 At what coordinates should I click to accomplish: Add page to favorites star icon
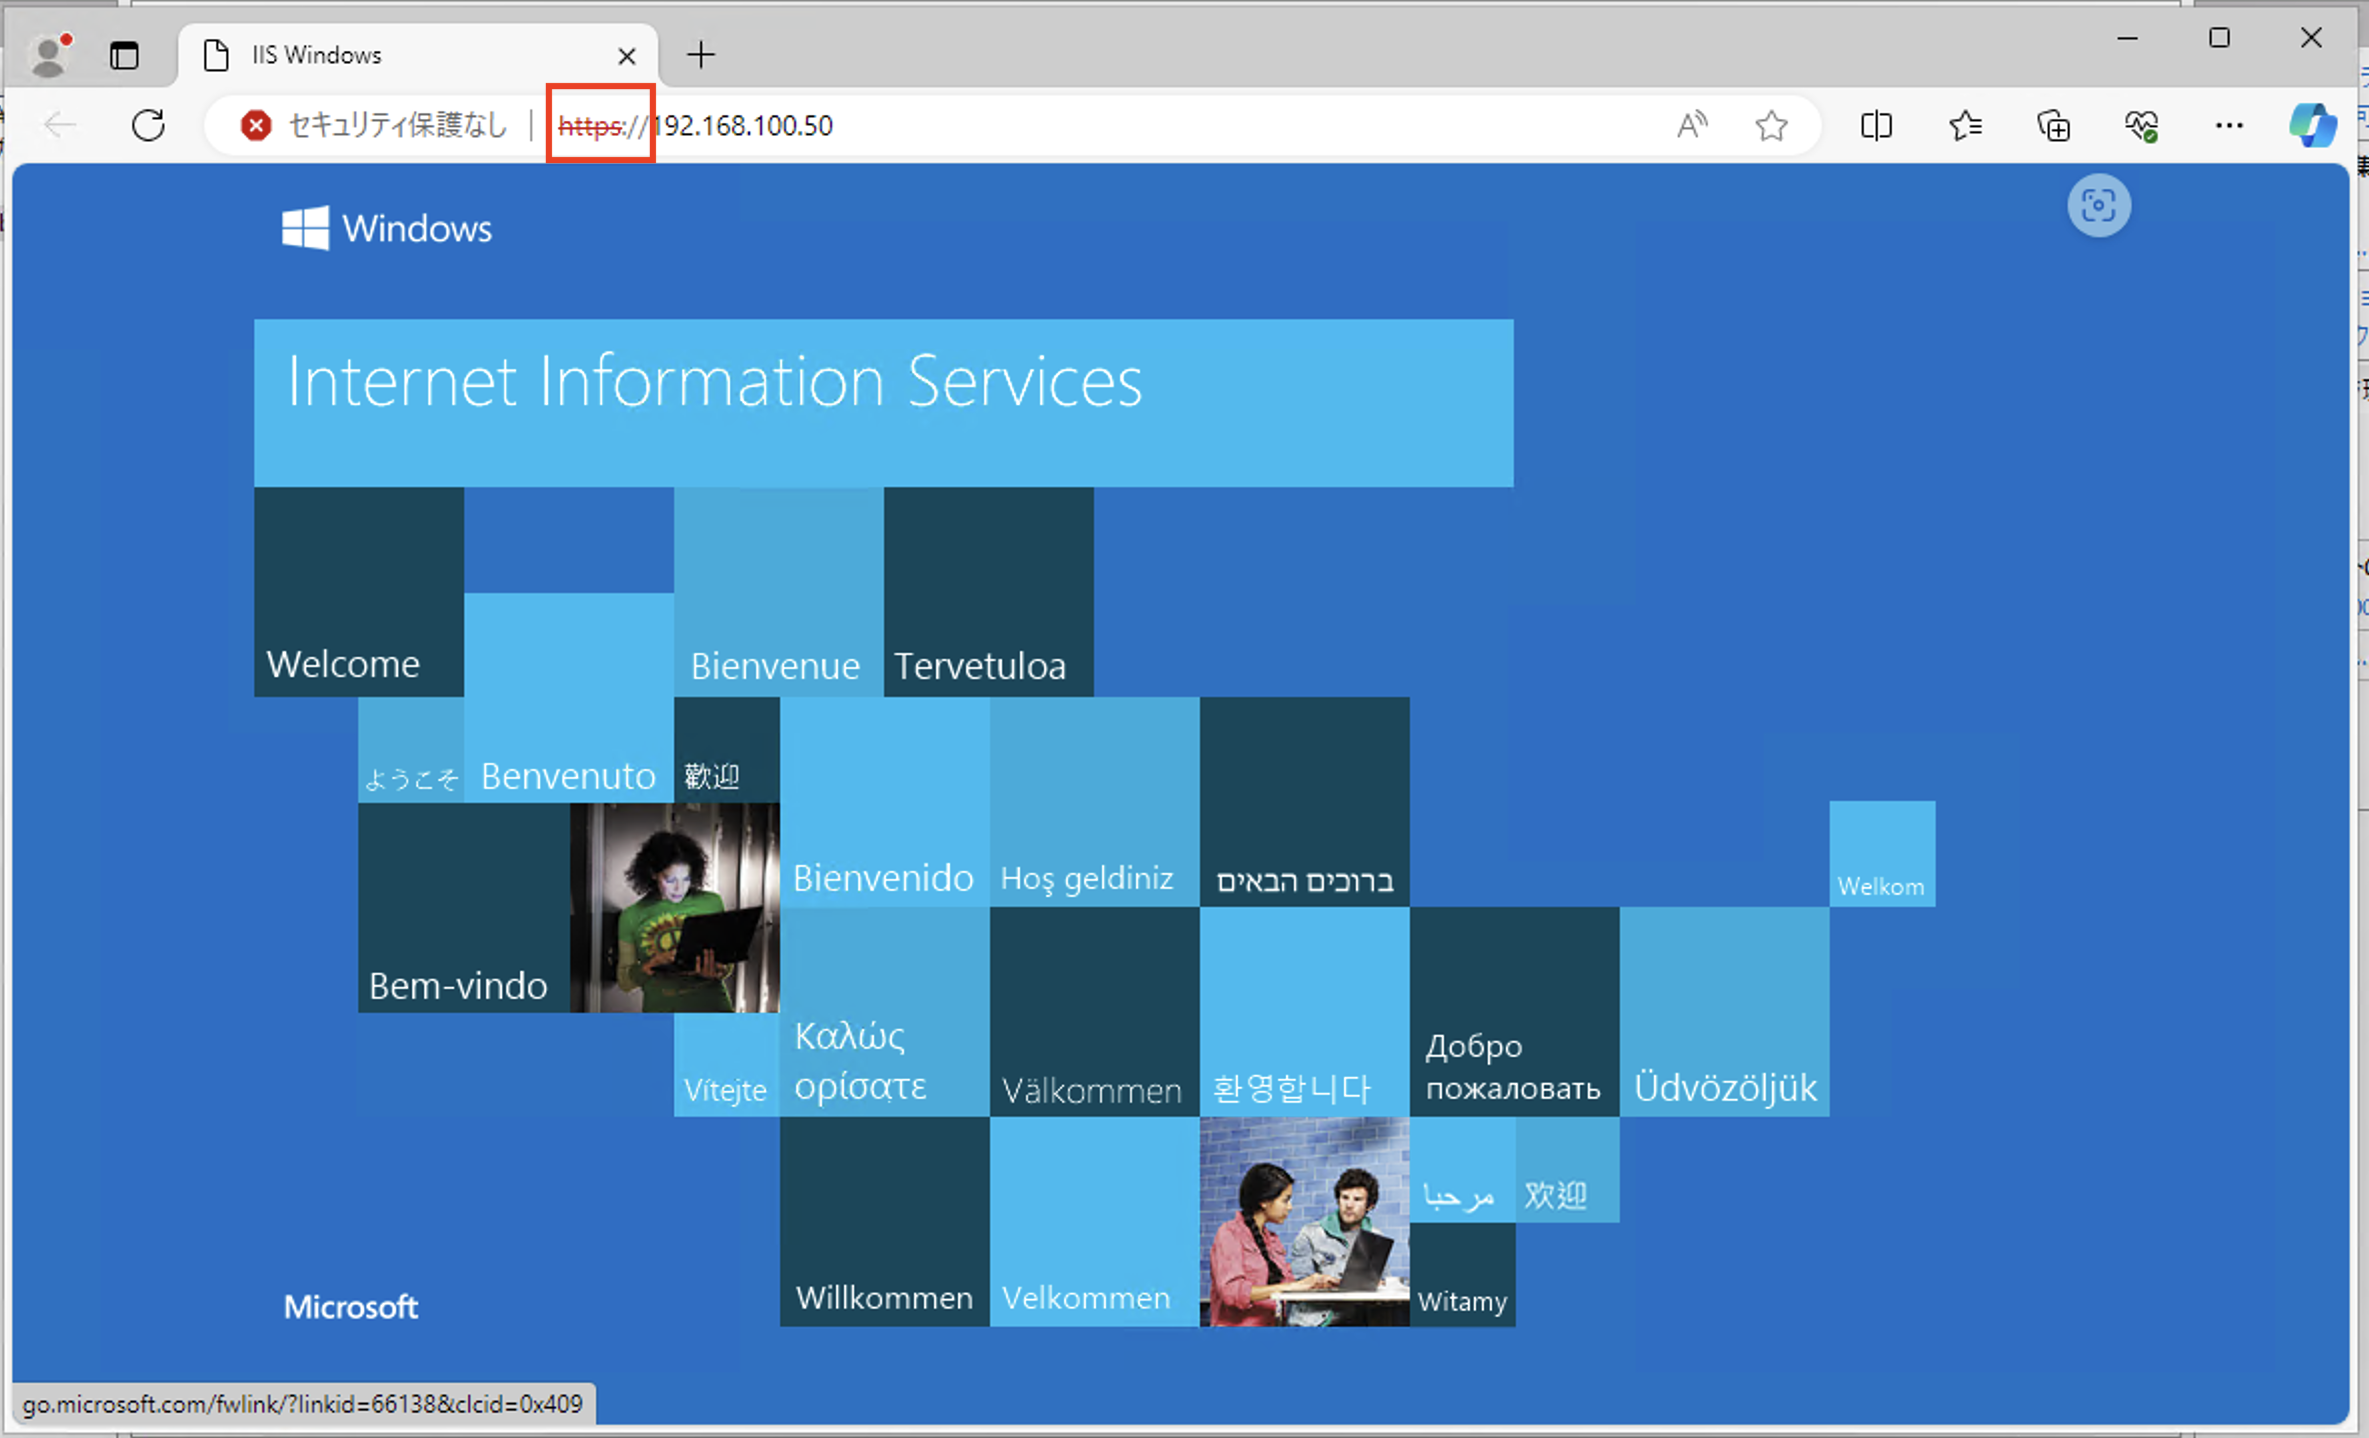point(1771,125)
